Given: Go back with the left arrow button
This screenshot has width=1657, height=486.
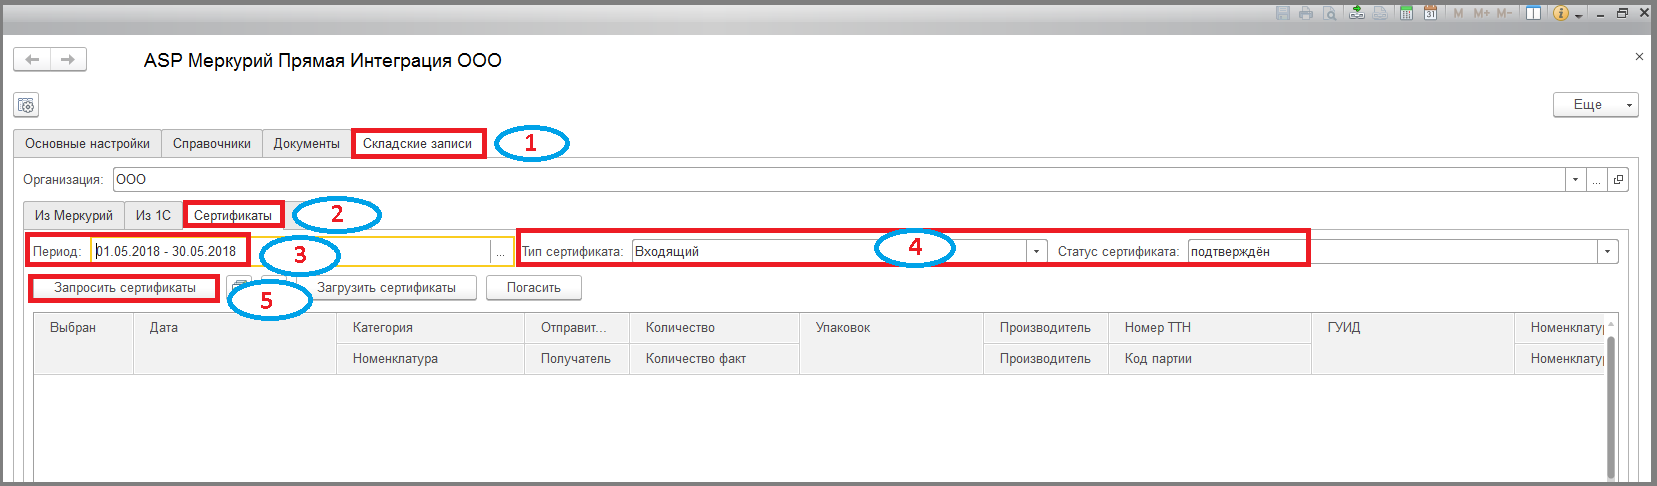Looking at the screenshot, I should tap(32, 60).
